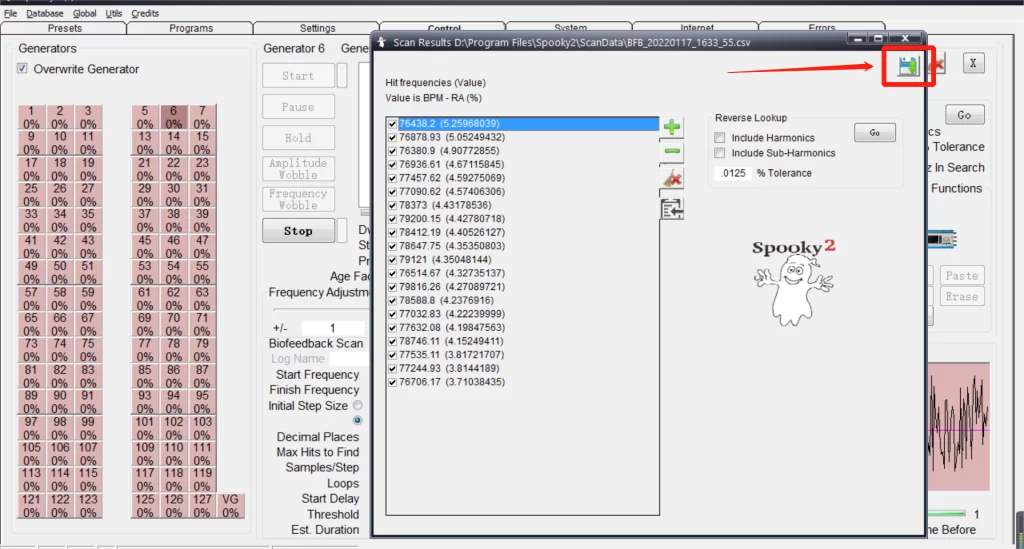Enable the Include Sub-Harmonics checkbox
Screen dimensions: 1024x549
720,153
